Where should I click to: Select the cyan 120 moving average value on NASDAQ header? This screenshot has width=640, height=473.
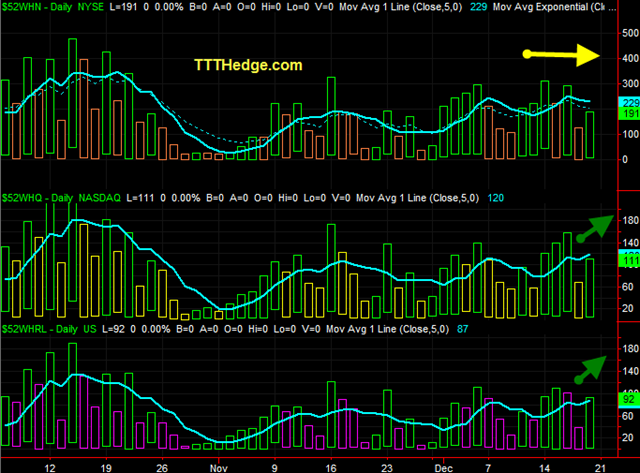click(x=496, y=198)
